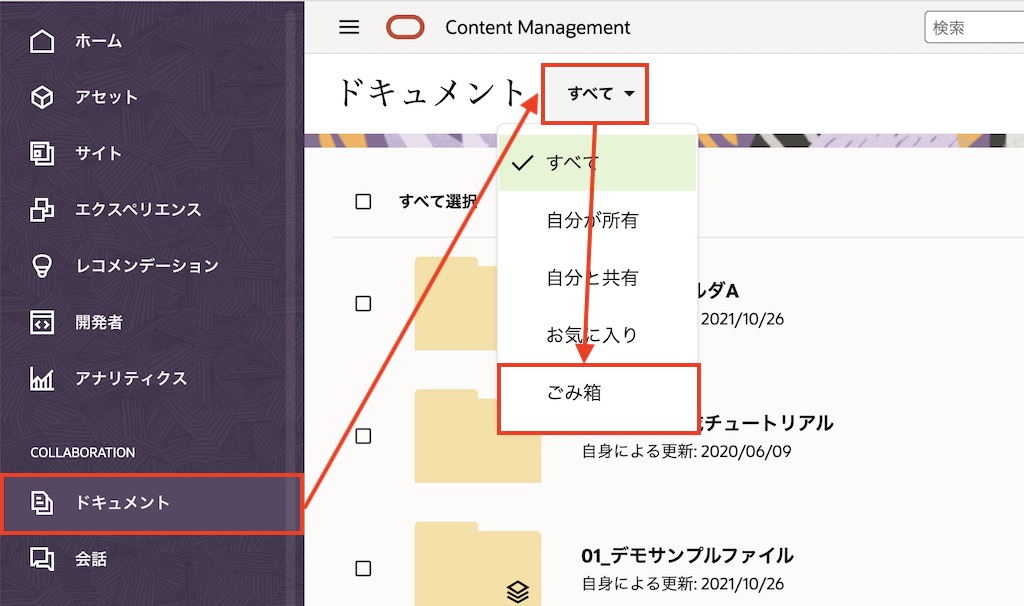Select the checkbox for 01_デモサンプルファイル
Image resolution: width=1024 pixels, height=606 pixels.
pos(365,570)
